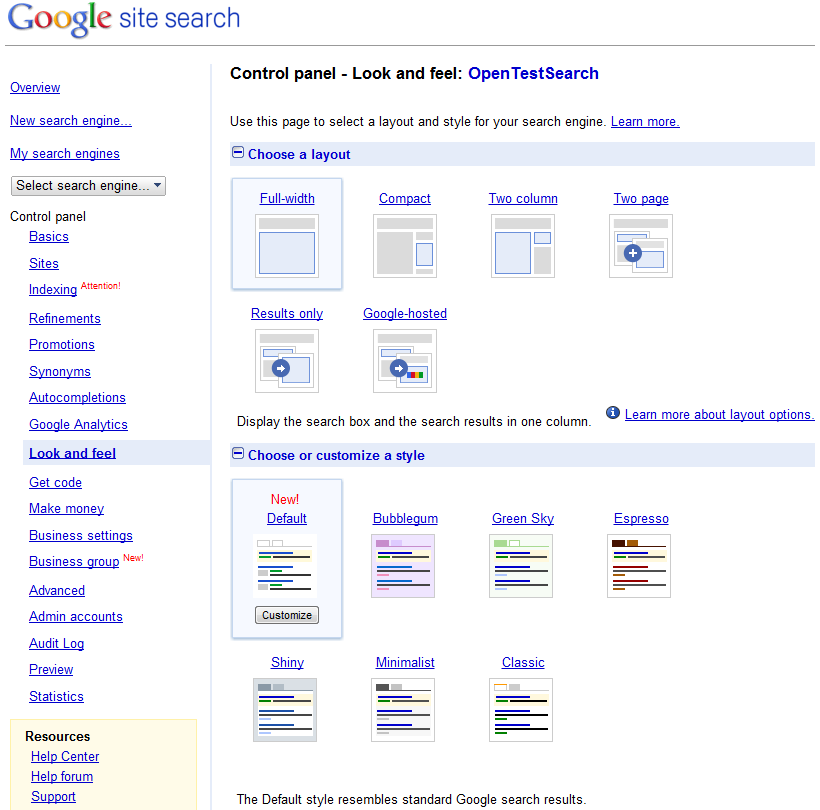The image size is (820, 810).
Task: Click Learn more about layout options link
Action: coord(720,414)
